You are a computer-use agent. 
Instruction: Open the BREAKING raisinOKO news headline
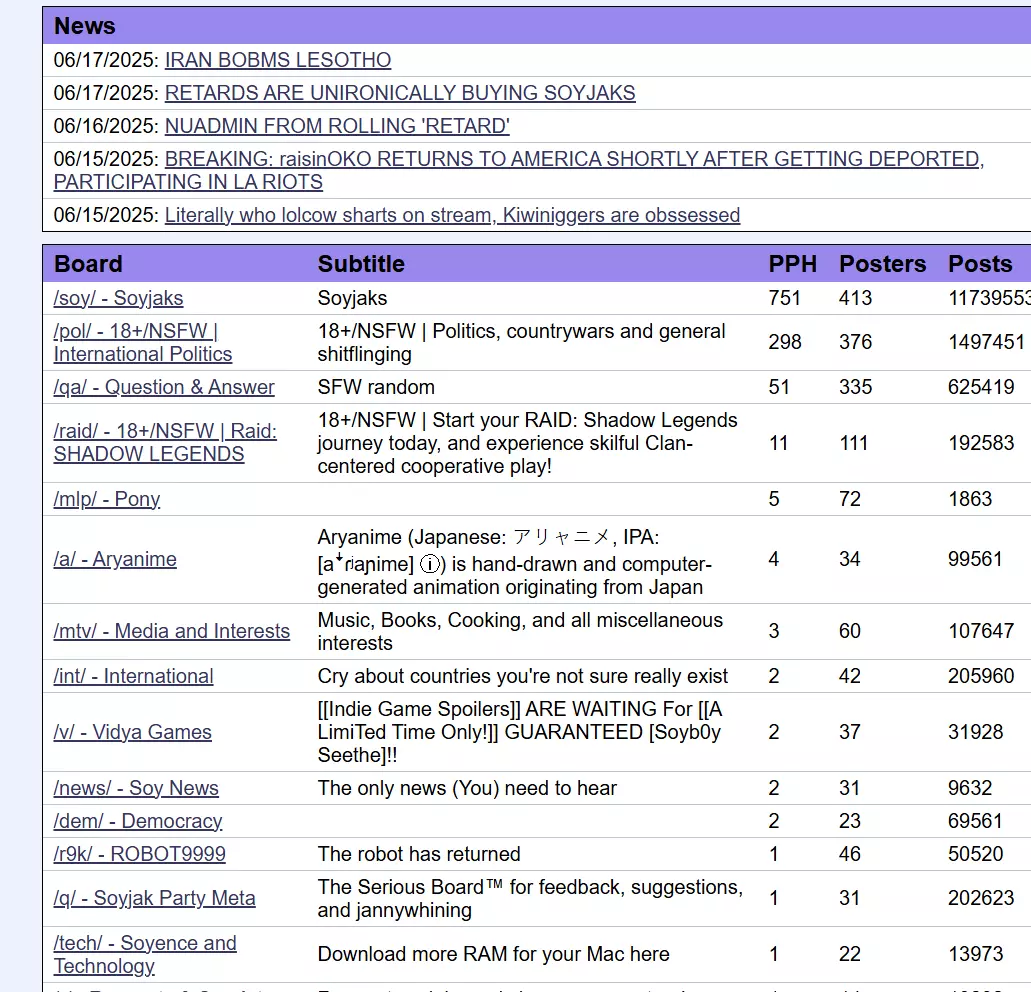[x=519, y=170]
